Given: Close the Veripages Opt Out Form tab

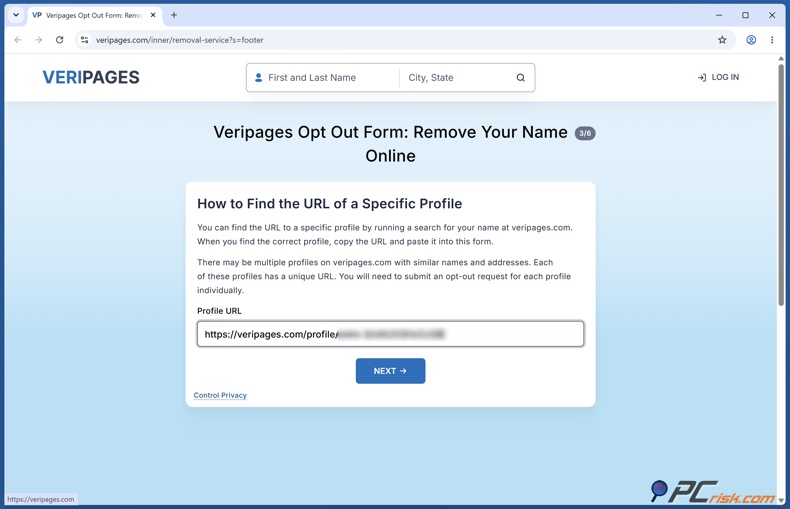Looking at the screenshot, I should click(153, 15).
